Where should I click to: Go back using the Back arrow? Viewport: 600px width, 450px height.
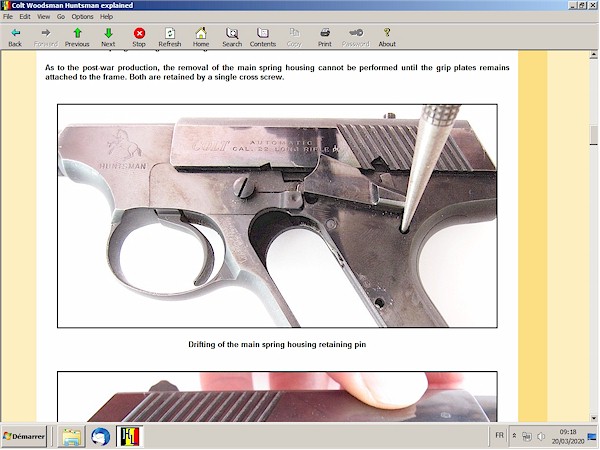(15, 37)
